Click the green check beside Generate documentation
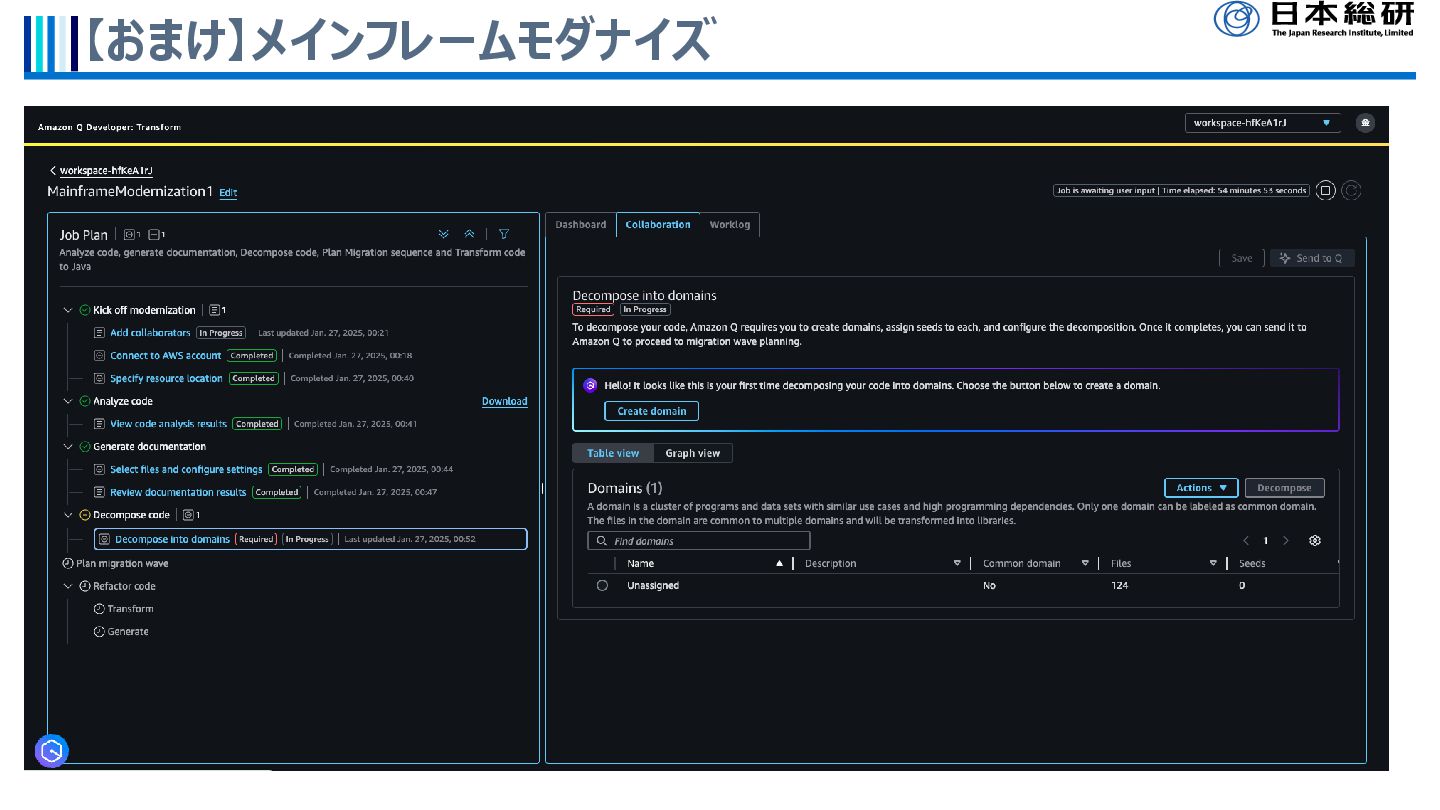The image size is (1440, 810). [84, 447]
